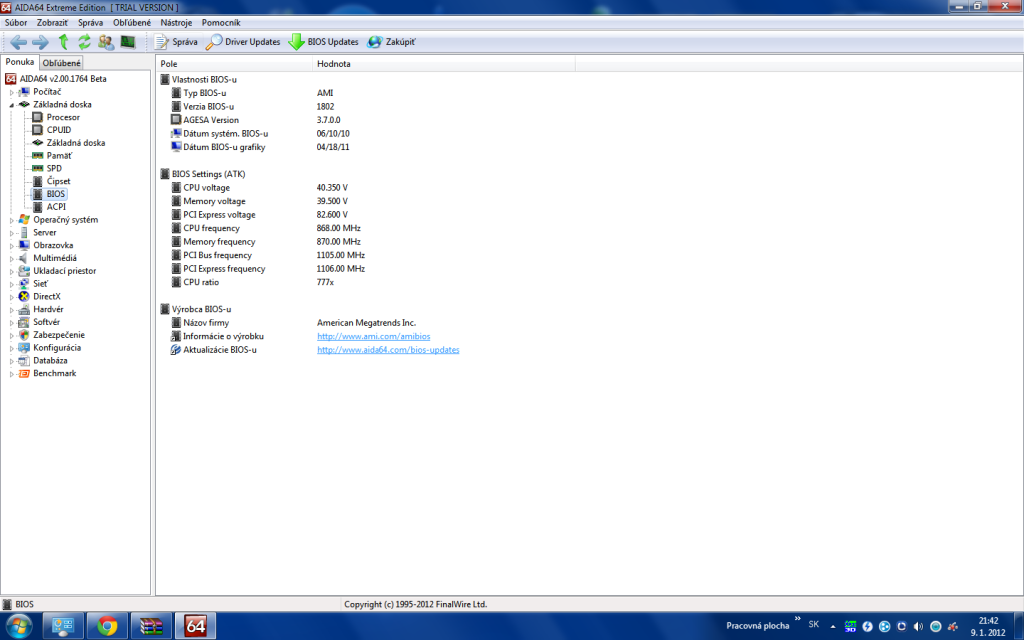
Task: Open the ami.com/amibios link
Action: pyautogui.click(x=365, y=337)
